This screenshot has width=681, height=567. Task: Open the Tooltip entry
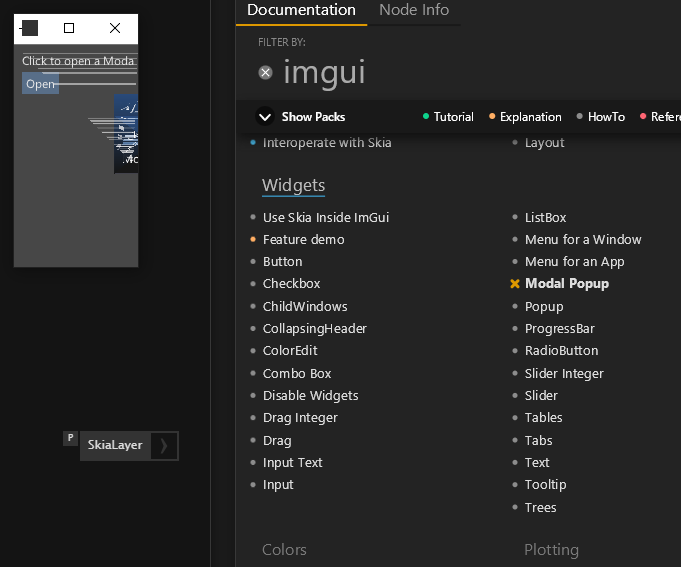pos(545,485)
